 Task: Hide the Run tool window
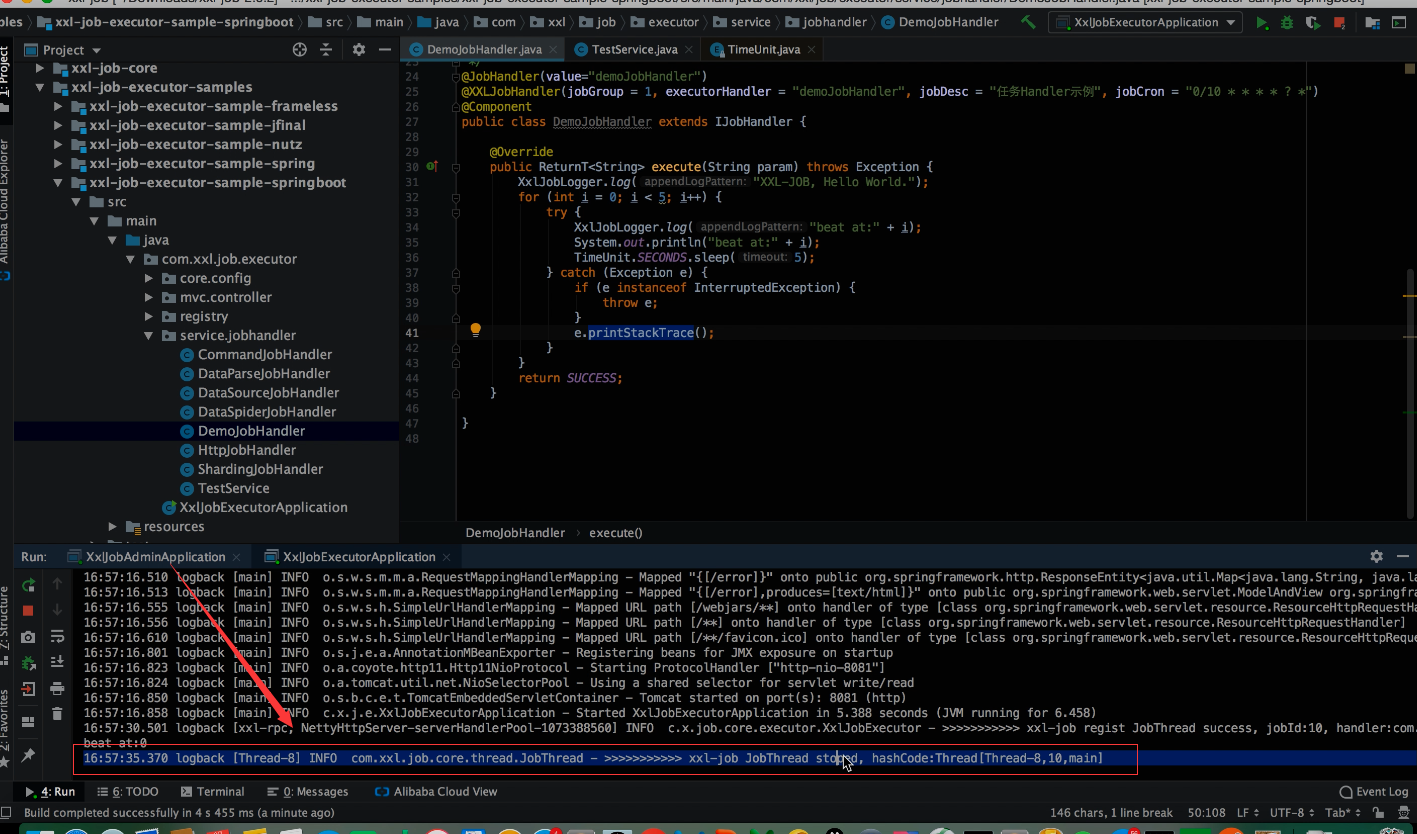click(x=1402, y=556)
